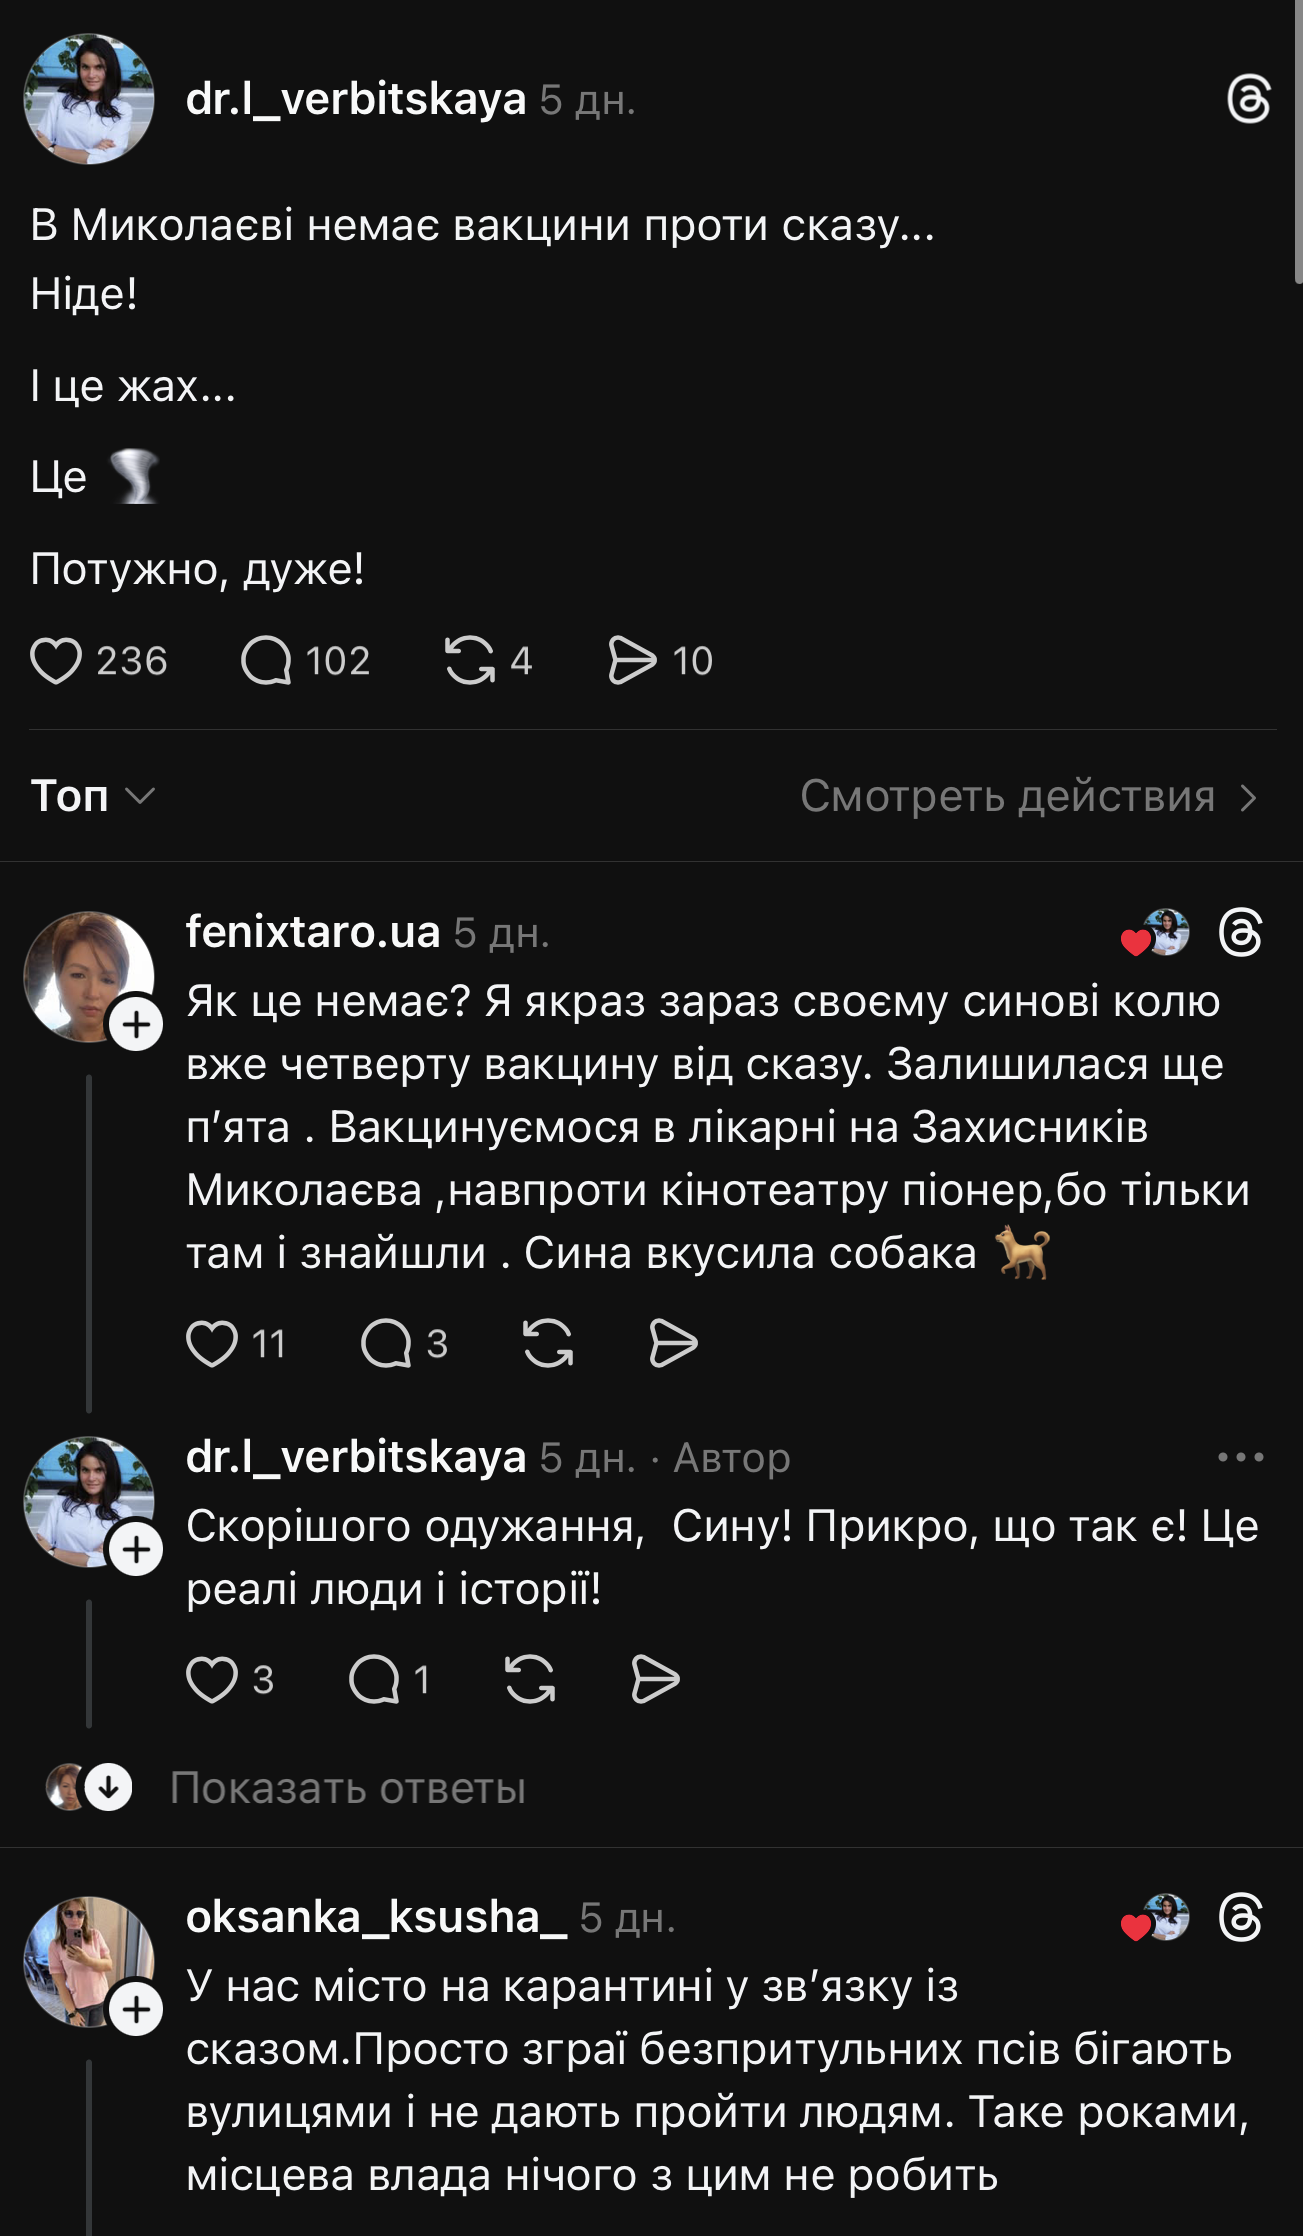Open dr.l_verbitskaya's profile picture at top
The image size is (1303, 2236).
89,99
